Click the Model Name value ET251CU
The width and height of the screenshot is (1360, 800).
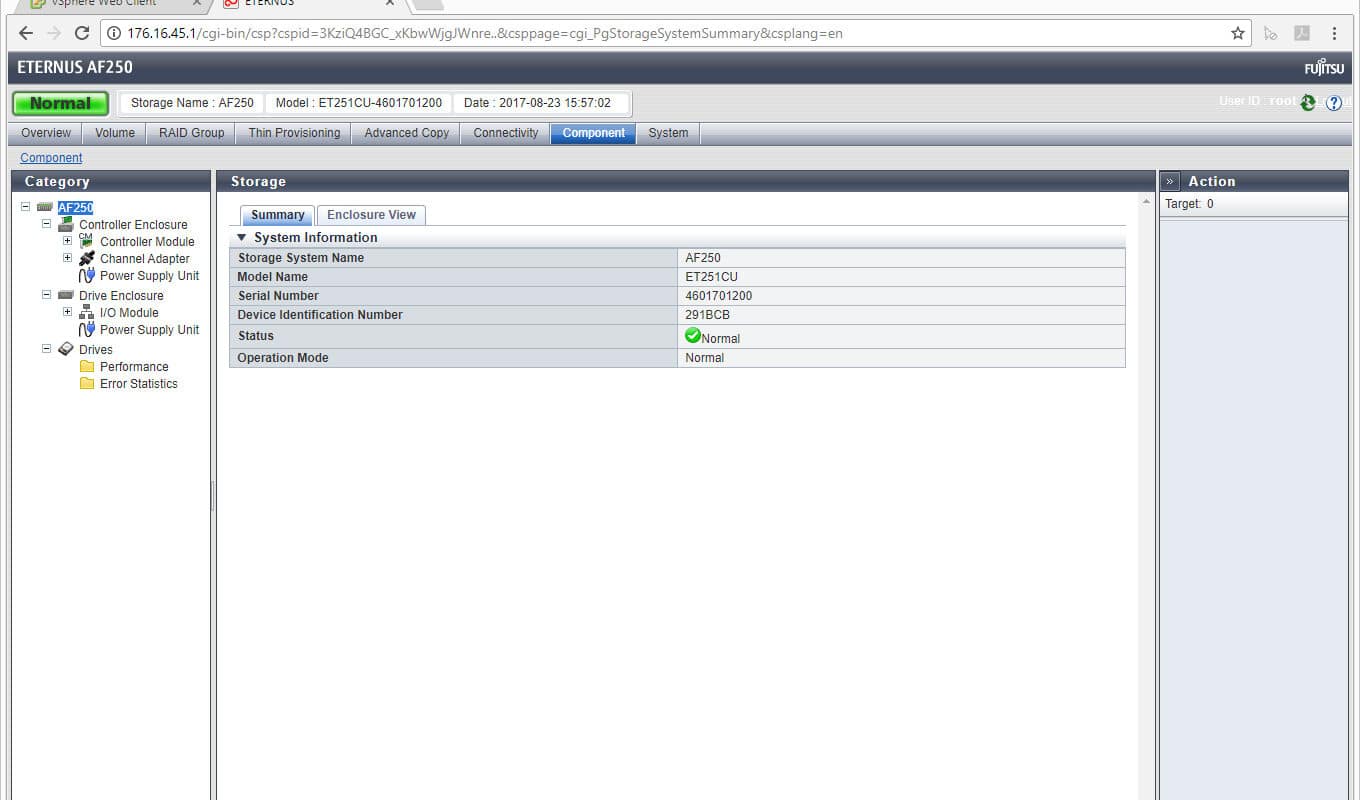tap(712, 277)
